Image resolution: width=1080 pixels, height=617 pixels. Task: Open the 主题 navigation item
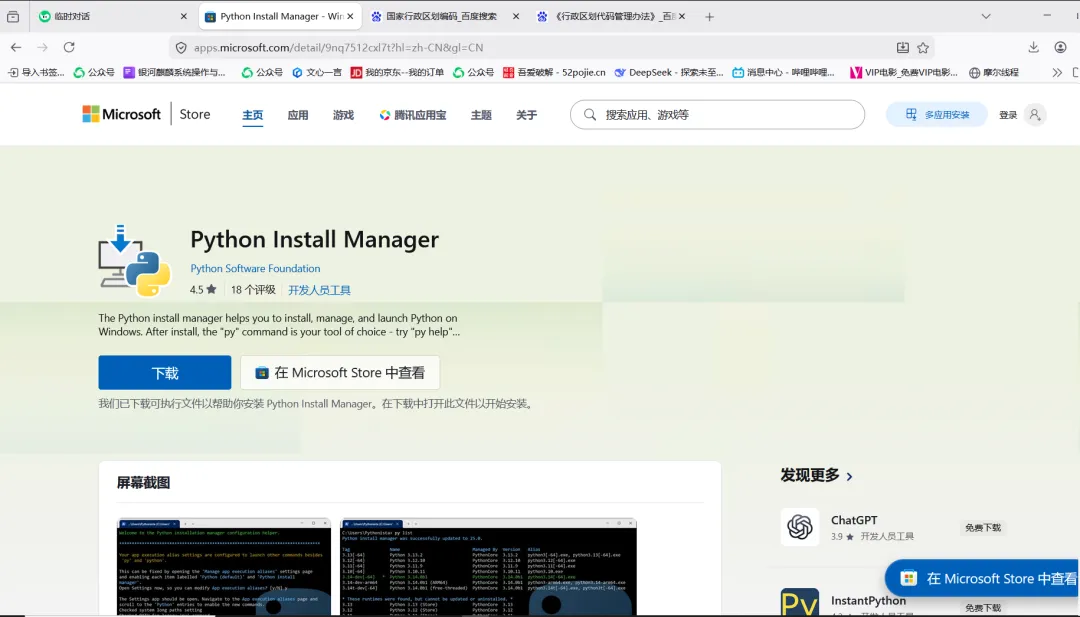481,115
